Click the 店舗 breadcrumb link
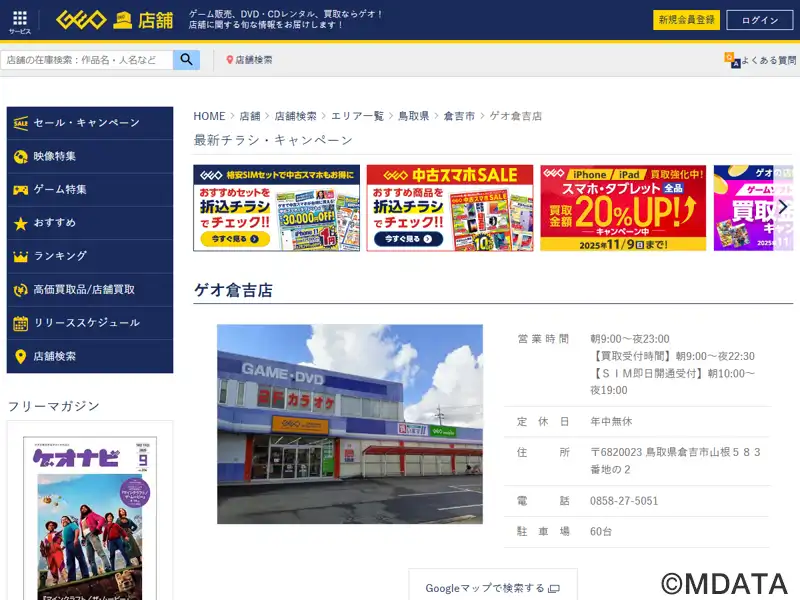800x600 pixels. coord(250,116)
